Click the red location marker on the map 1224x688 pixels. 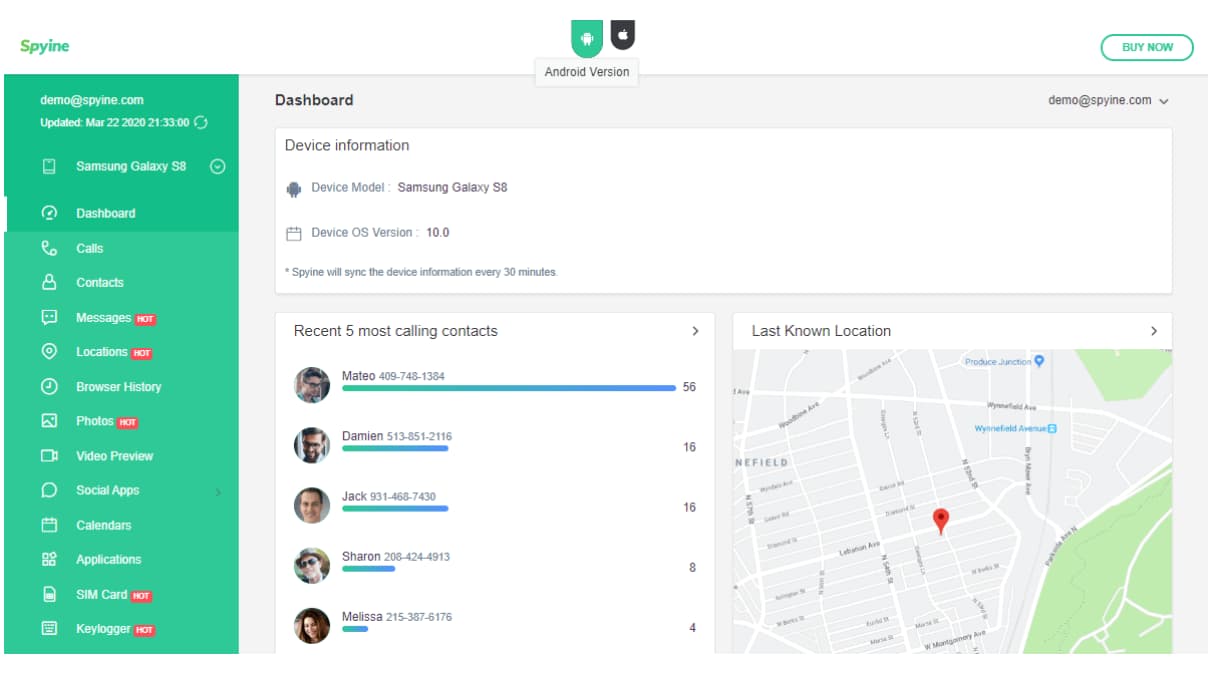point(940,521)
